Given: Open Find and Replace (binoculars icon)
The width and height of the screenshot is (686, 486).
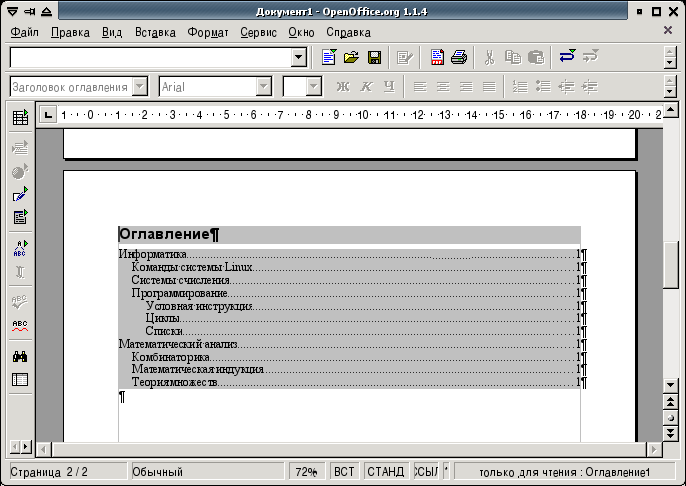Looking at the screenshot, I should pyautogui.click(x=19, y=356).
